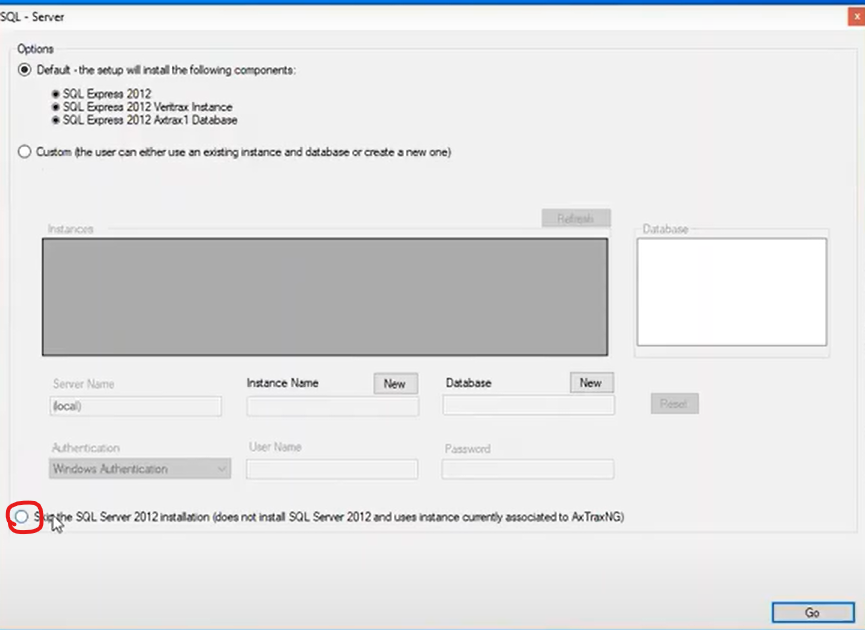Click the Password input field
This screenshot has width=865, height=630.
point(528,469)
